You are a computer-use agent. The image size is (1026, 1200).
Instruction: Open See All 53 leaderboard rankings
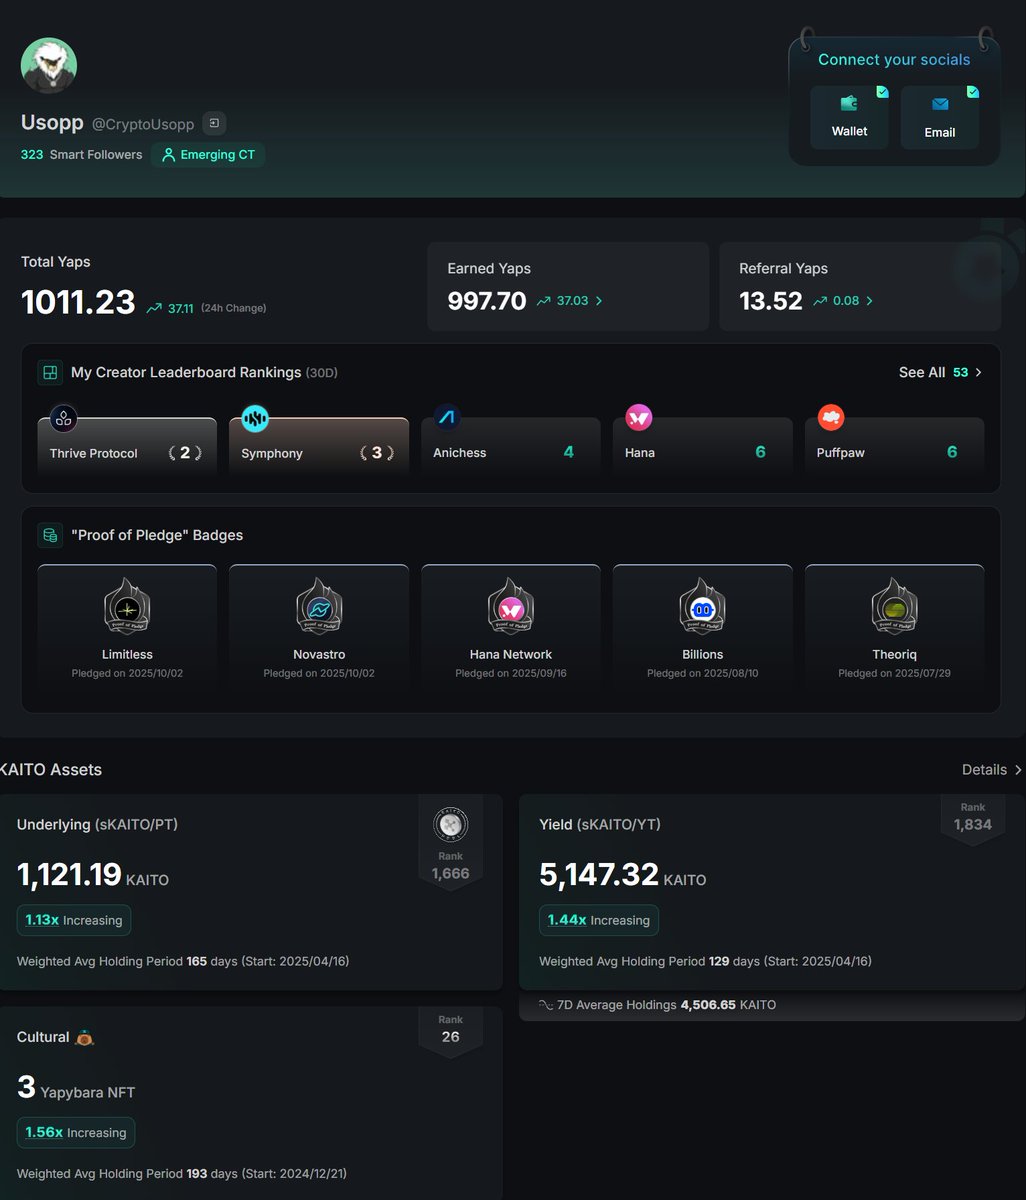940,372
